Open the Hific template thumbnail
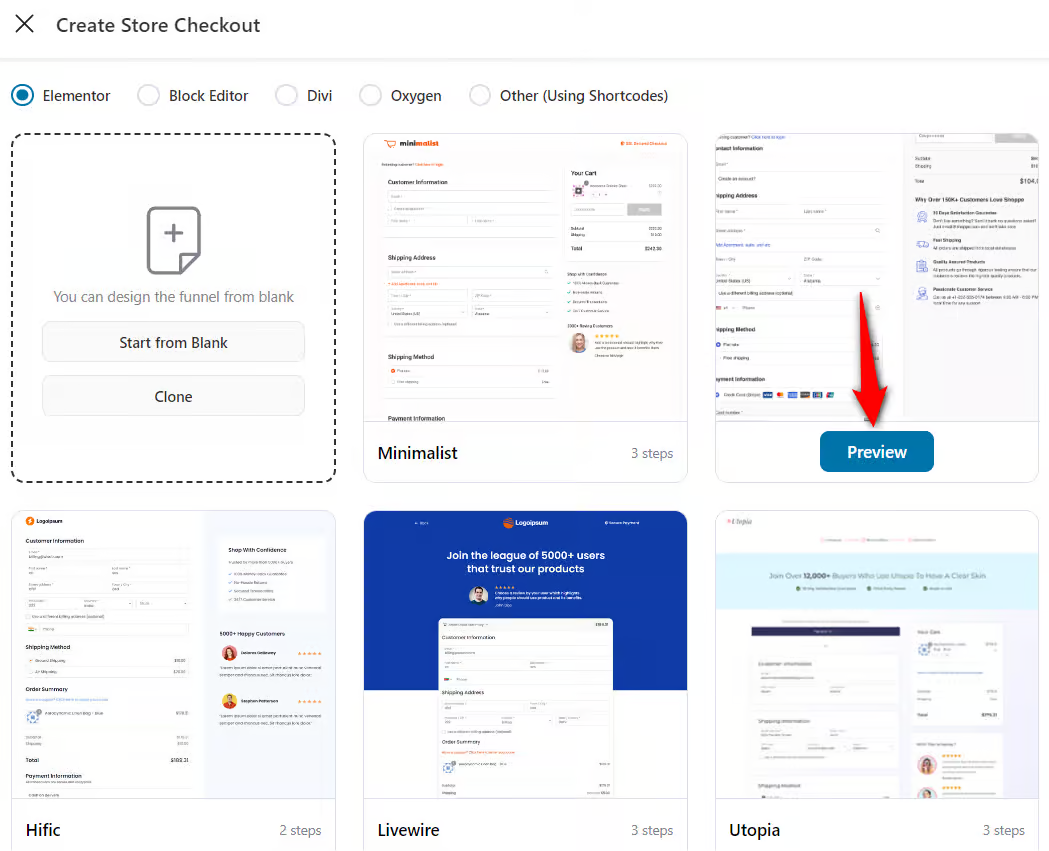 click(x=173, y=655)
